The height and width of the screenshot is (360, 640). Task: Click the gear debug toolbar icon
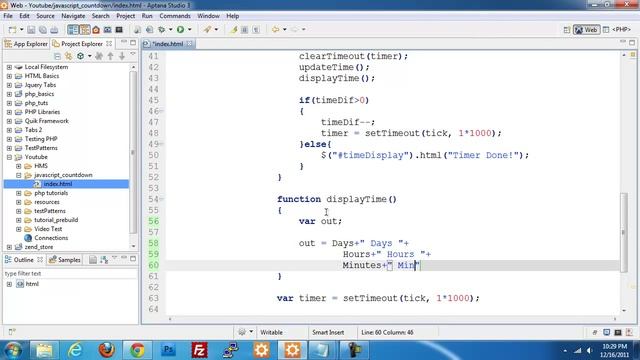coord(162,29)
